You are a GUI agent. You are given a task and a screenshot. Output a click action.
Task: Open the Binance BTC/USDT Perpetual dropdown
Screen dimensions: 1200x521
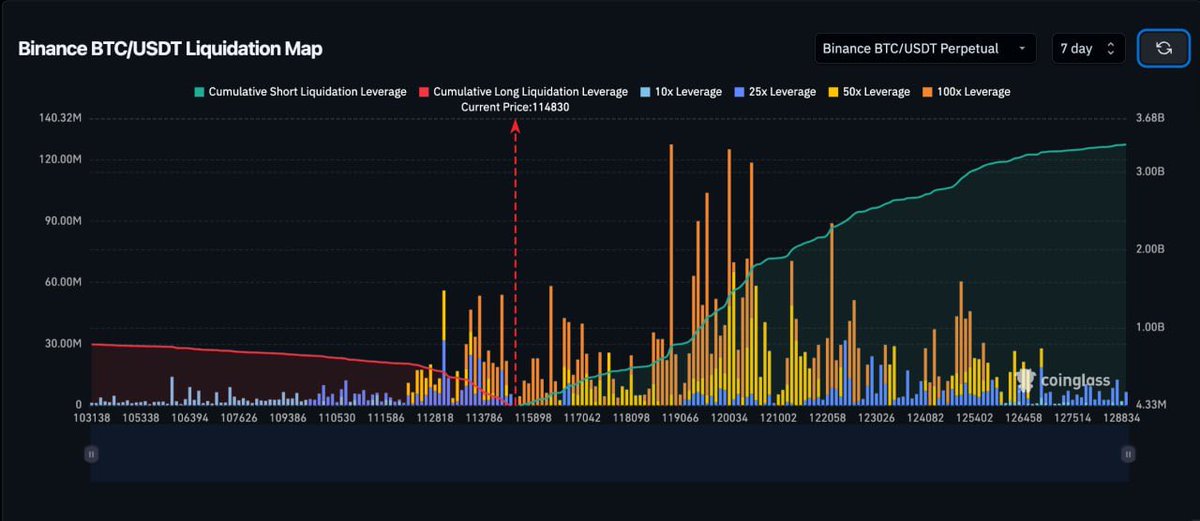925,48
